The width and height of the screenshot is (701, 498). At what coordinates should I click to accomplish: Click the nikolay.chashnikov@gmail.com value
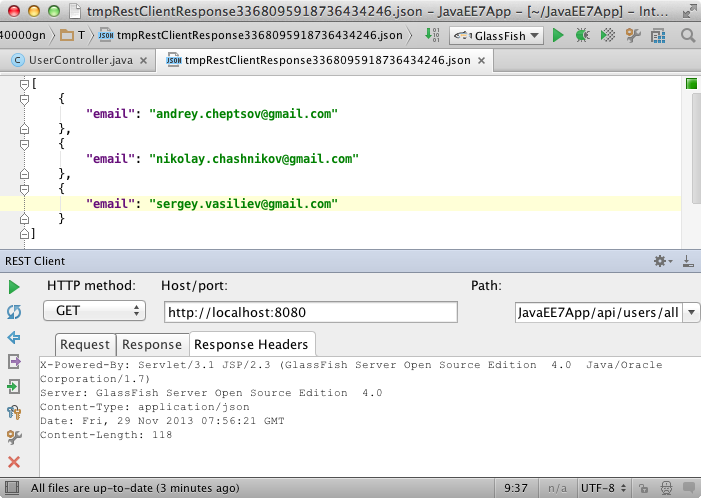point(254,159)
